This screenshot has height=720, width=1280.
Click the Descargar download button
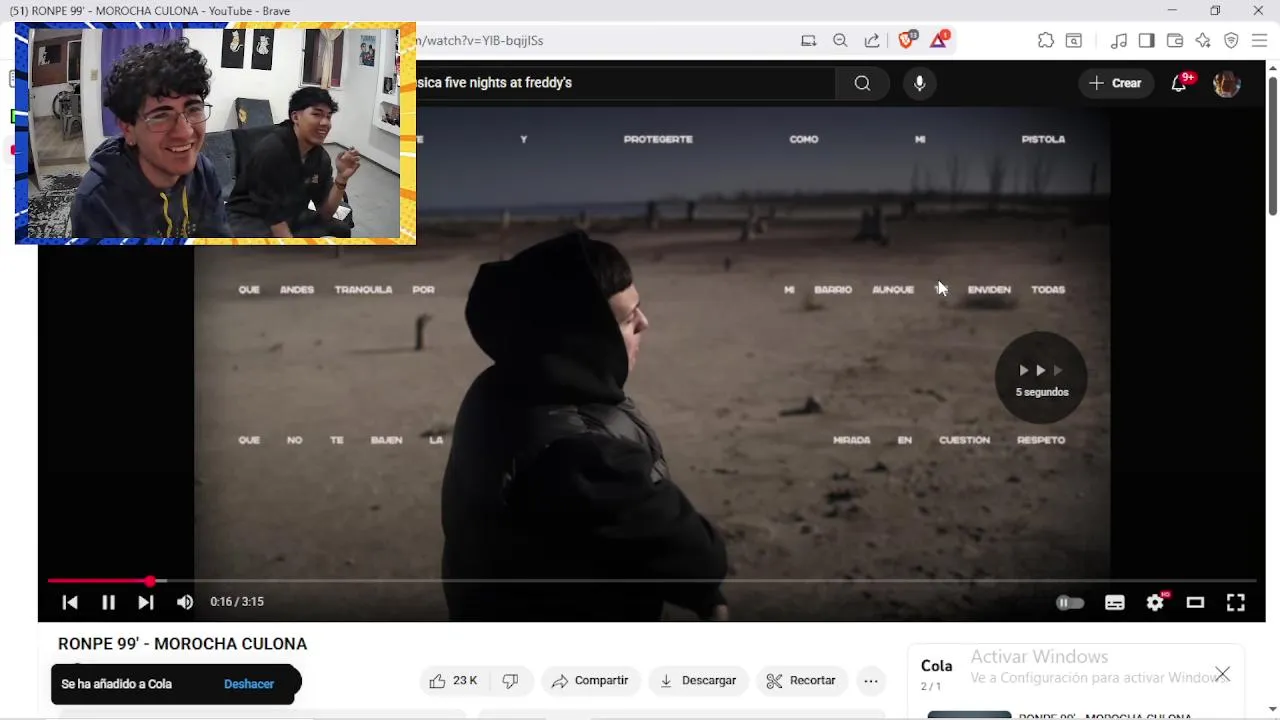click(698, 681)
